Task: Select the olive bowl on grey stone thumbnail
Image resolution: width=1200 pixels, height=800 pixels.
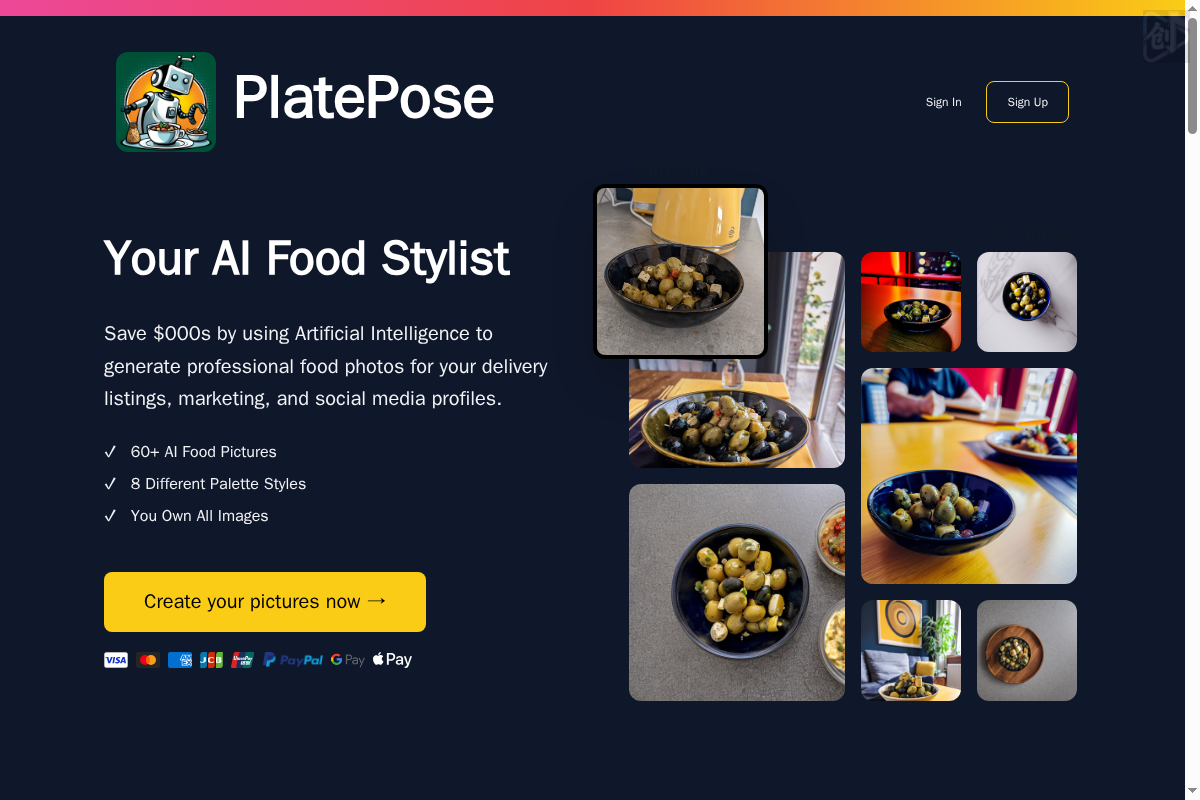Action: (737, 592)
